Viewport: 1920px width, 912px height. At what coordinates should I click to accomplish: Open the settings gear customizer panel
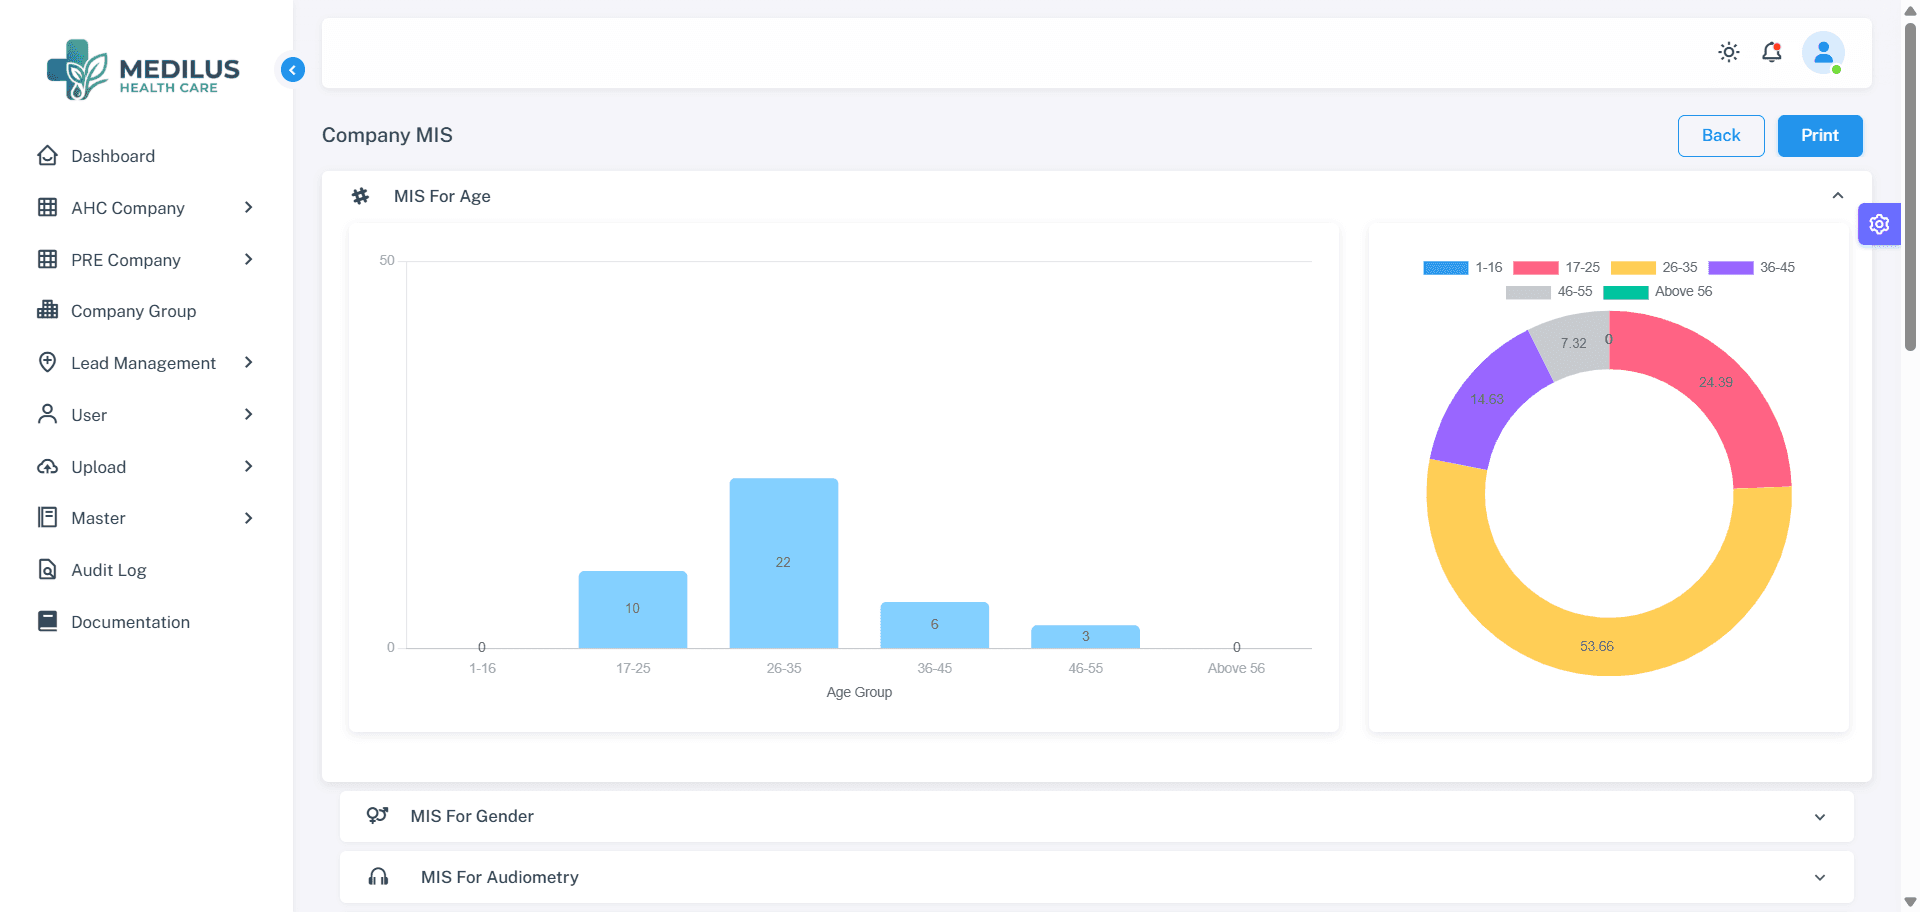[1879, 224]
